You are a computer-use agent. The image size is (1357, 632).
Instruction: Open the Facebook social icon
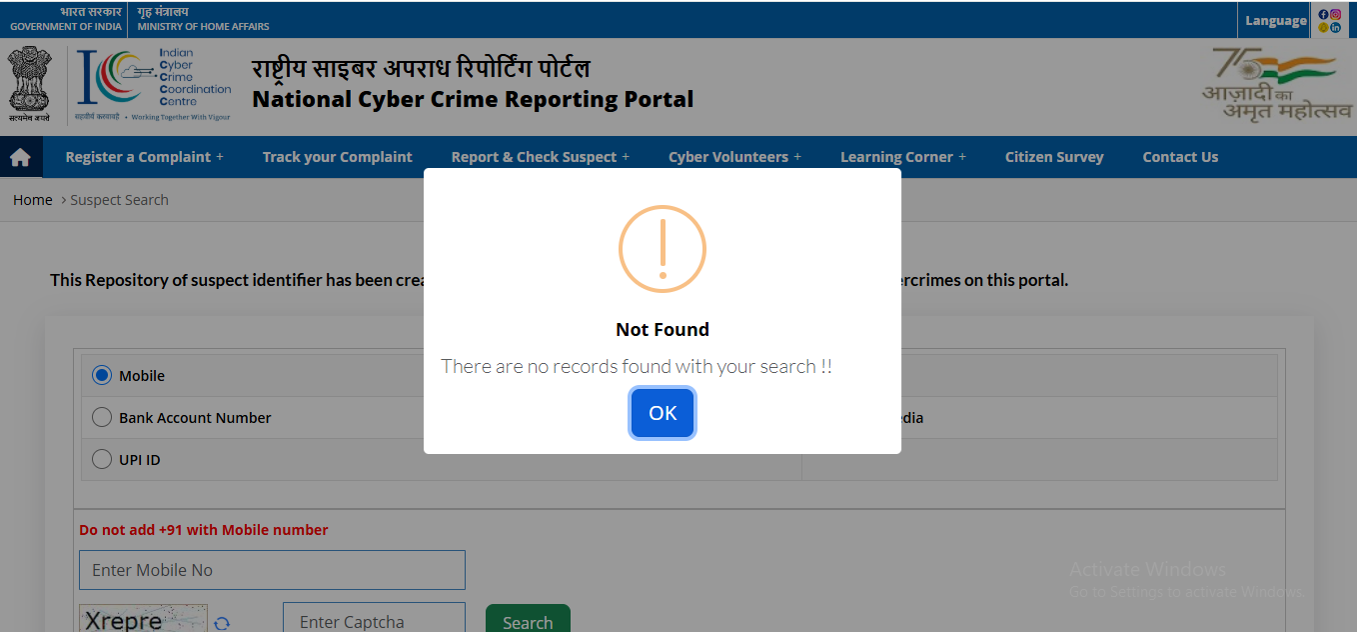tap(1324, 14)
